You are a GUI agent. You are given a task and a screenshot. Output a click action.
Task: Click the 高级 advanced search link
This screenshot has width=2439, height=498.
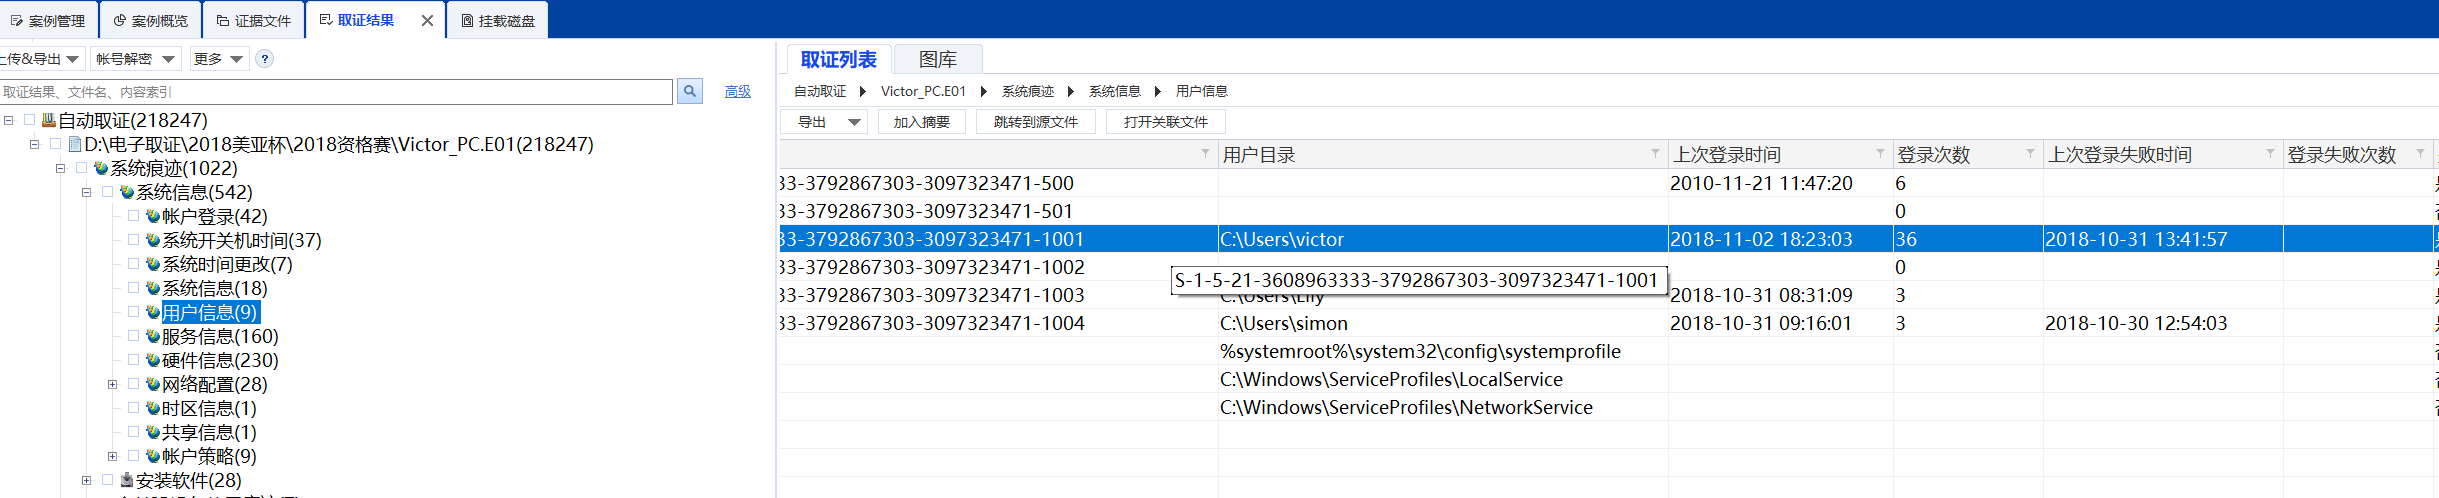[737, 91]
